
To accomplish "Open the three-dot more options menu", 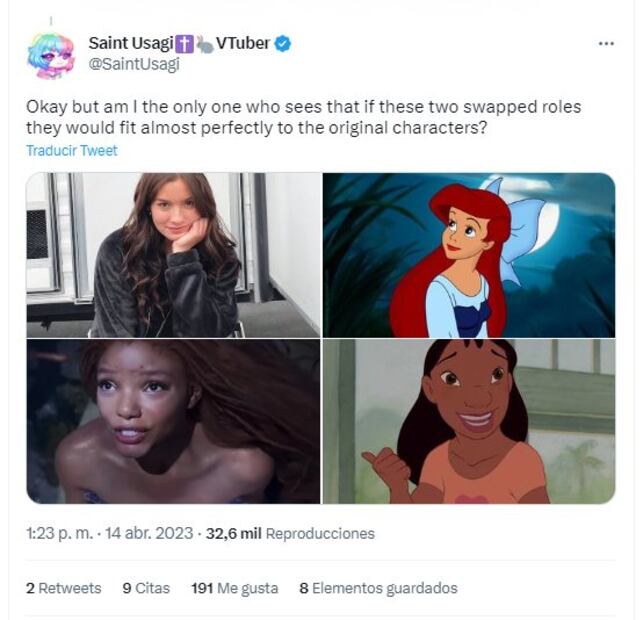I will tap(606, 44).
